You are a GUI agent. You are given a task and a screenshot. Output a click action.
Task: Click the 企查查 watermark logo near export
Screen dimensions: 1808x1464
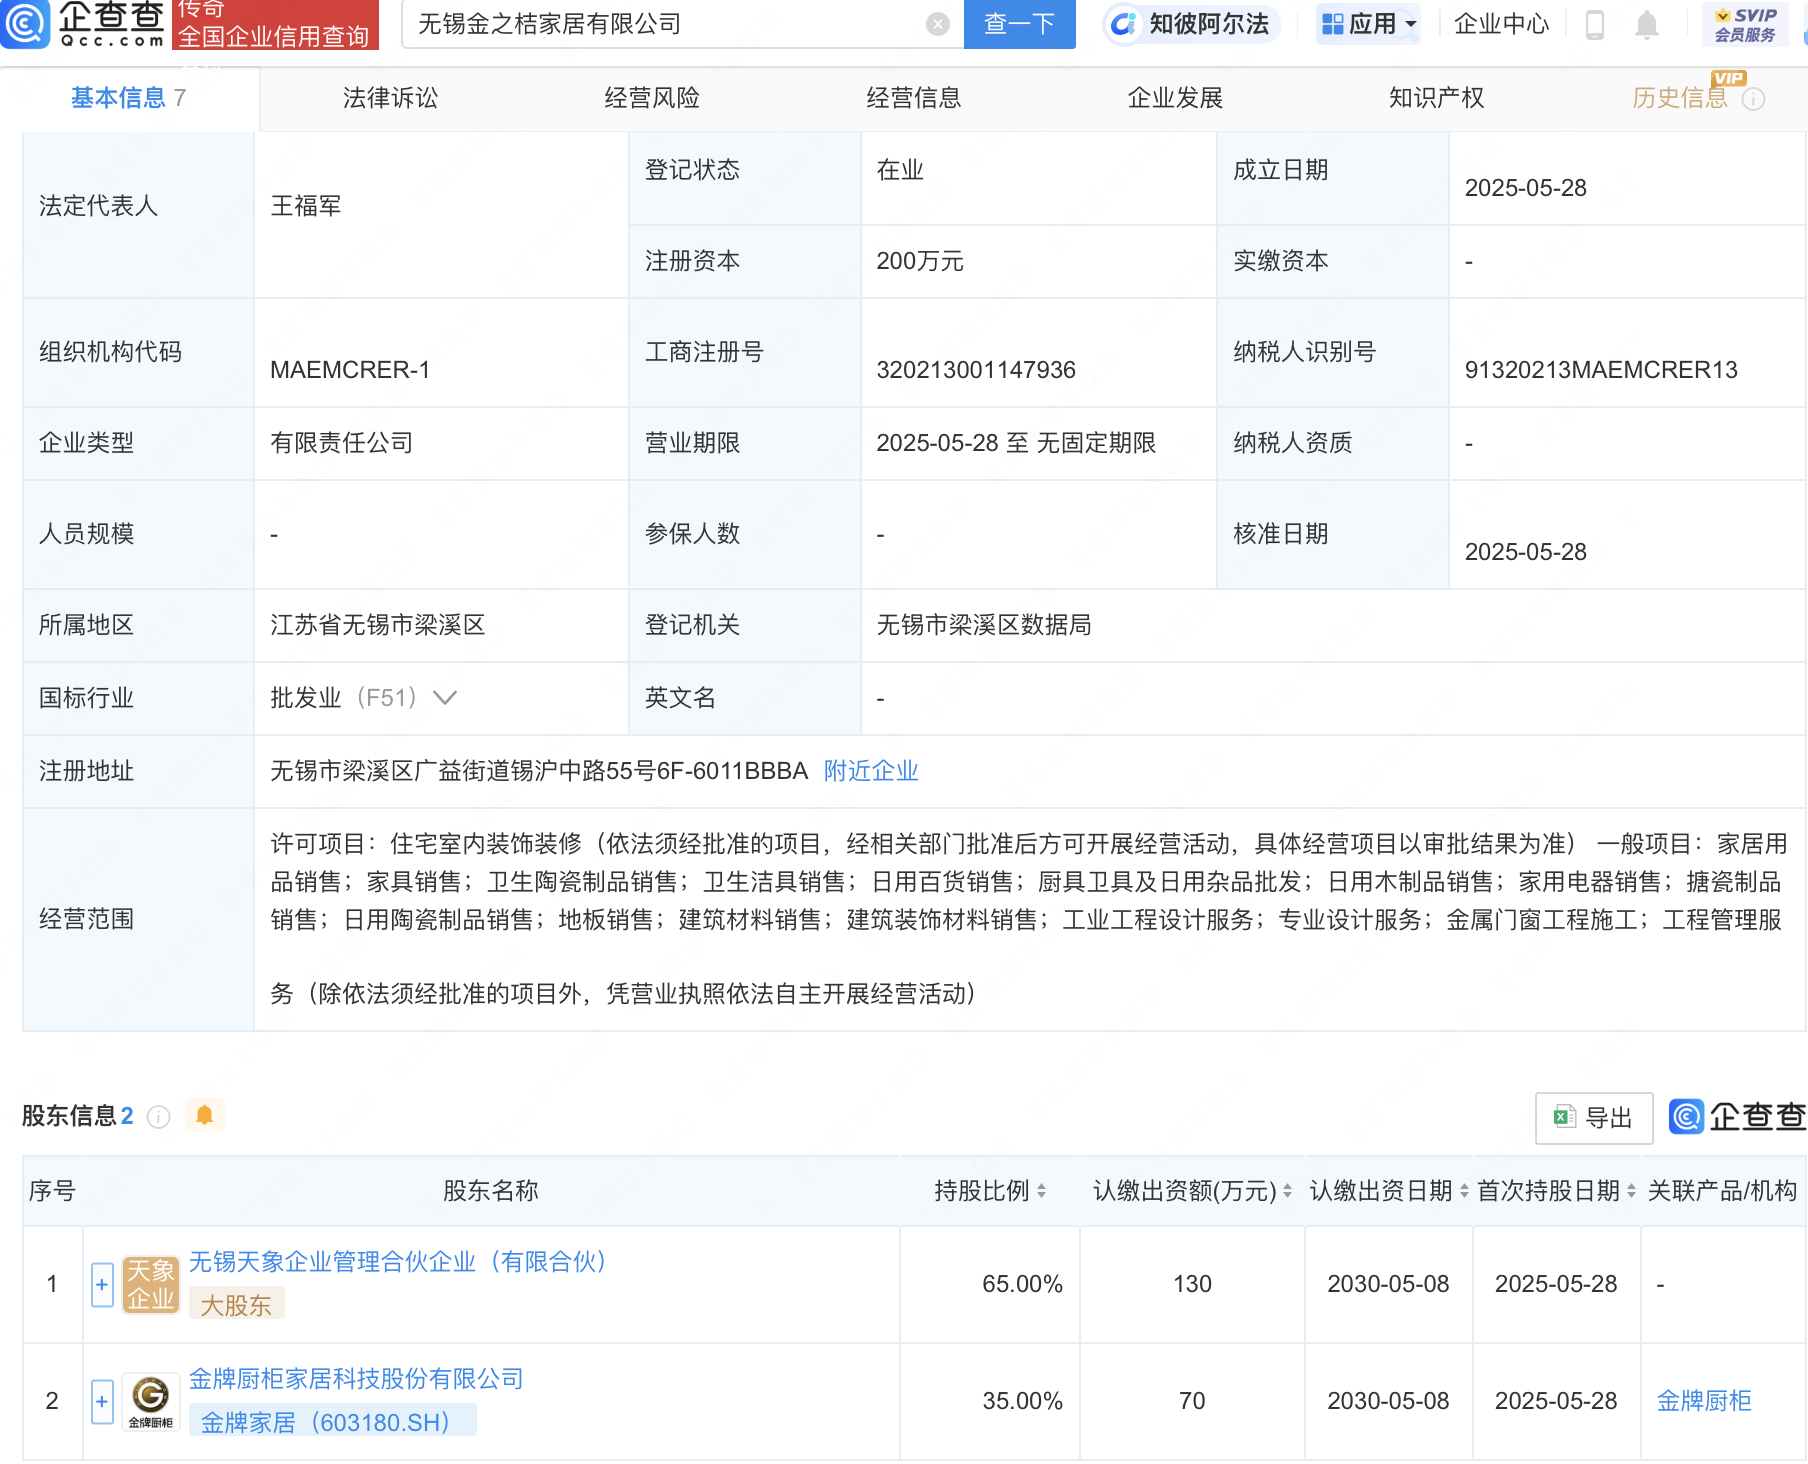point(1737,1117)
